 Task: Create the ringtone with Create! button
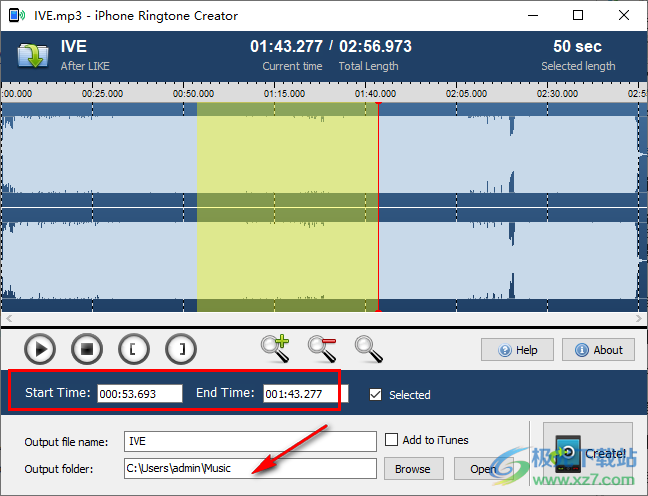coord(588,454)
